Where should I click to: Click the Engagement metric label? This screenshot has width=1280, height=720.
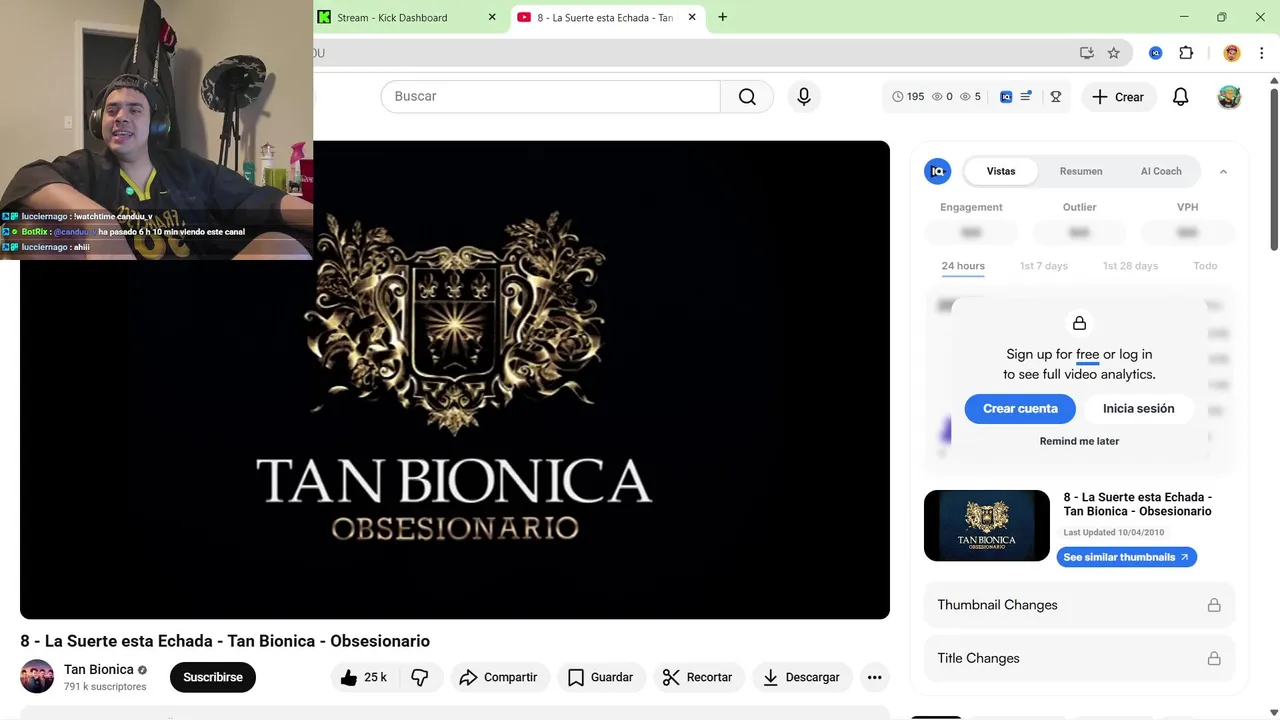[x=971, y=207]
